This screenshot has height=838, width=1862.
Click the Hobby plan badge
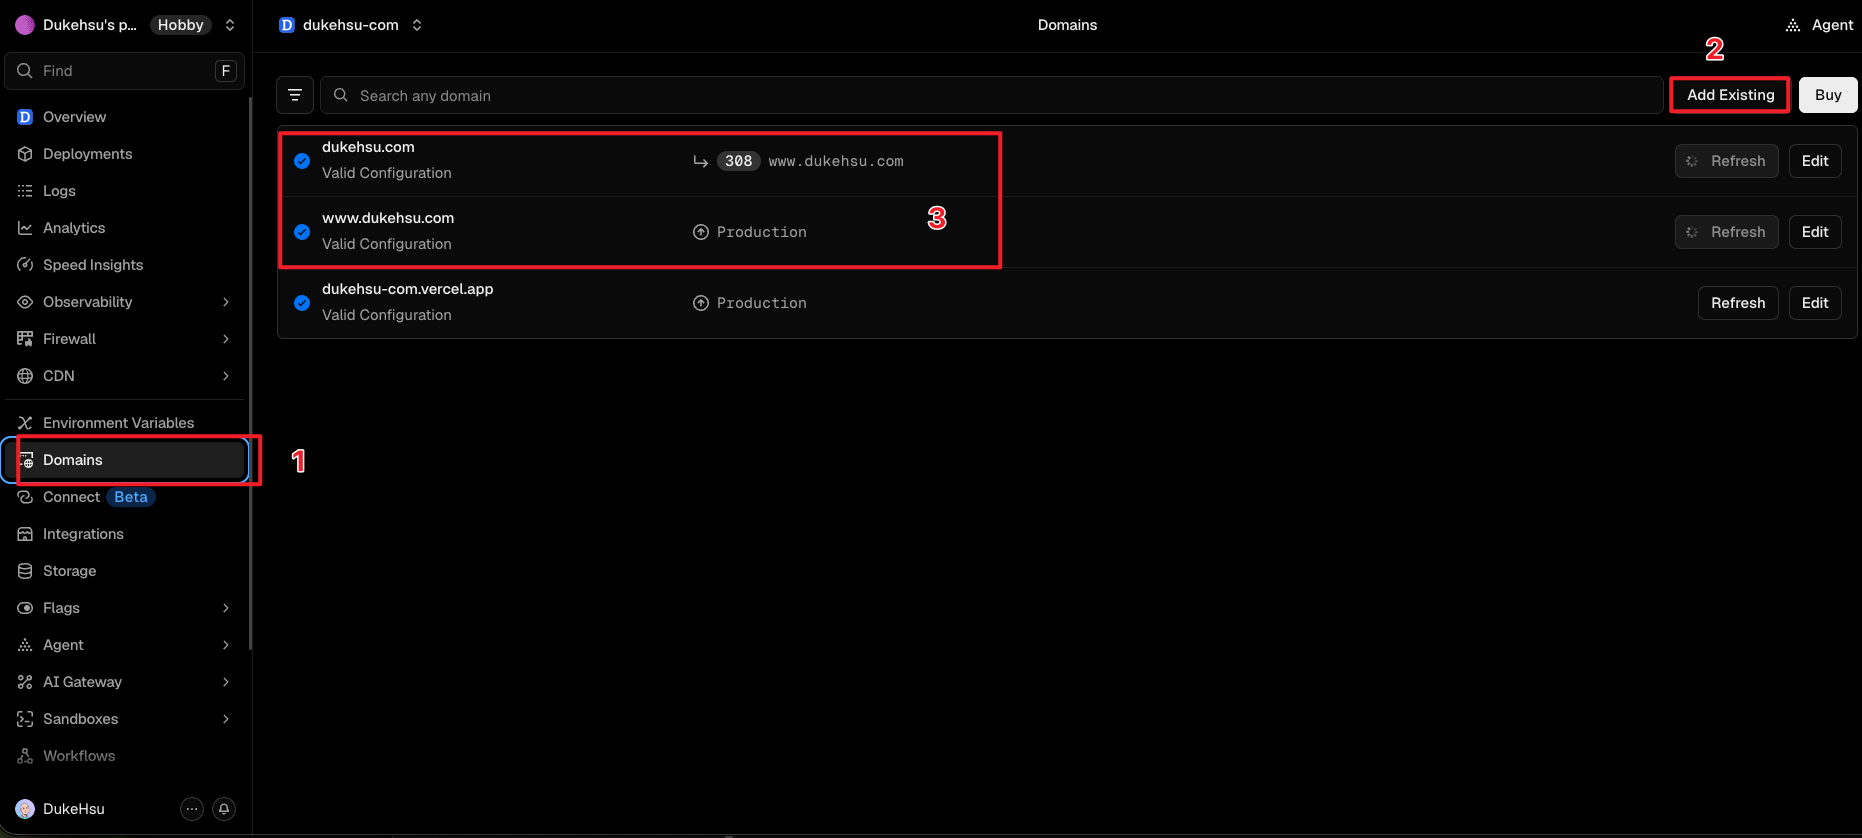[x=181, y=25]
